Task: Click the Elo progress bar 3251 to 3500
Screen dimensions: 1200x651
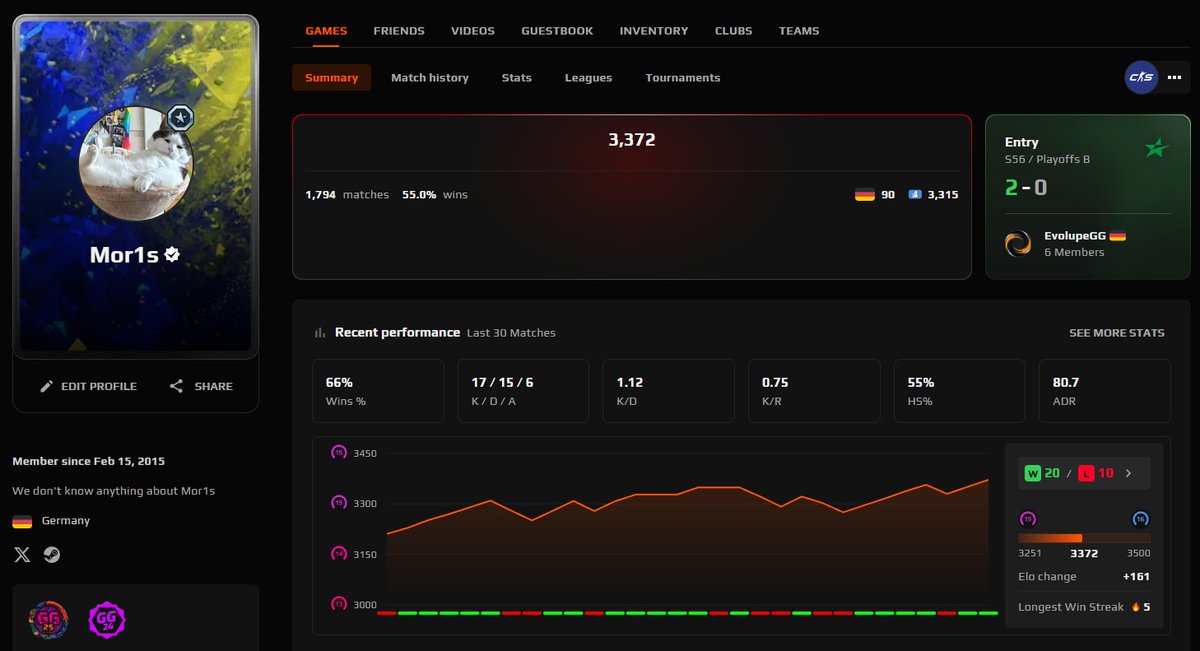Action: (1084, 538)
